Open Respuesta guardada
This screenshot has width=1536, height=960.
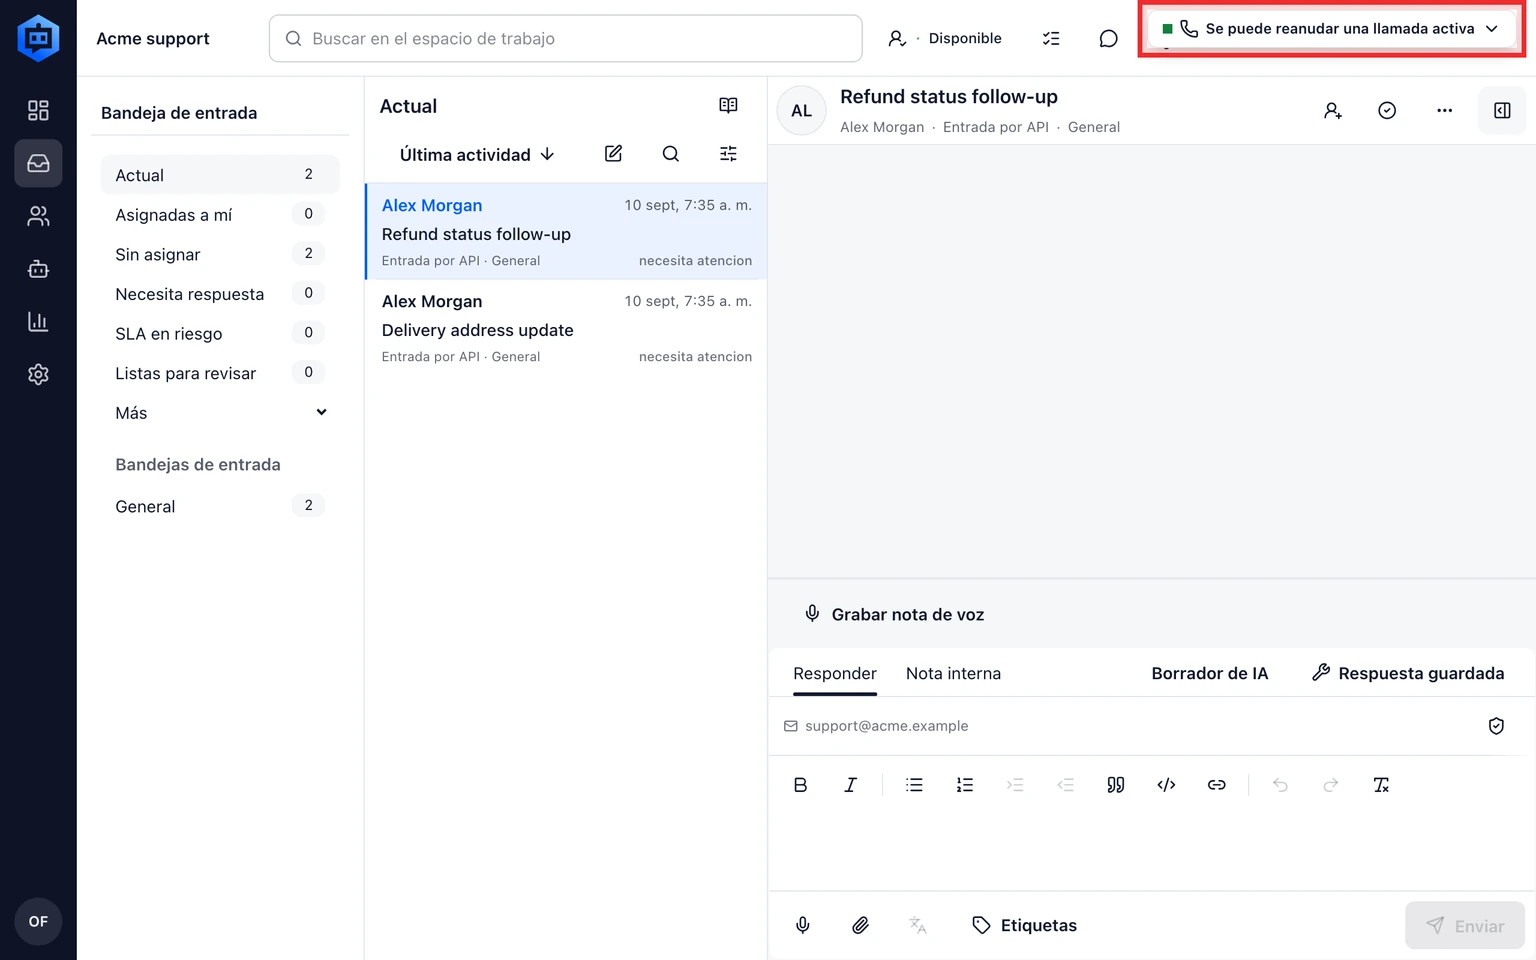click(1408, 673)
